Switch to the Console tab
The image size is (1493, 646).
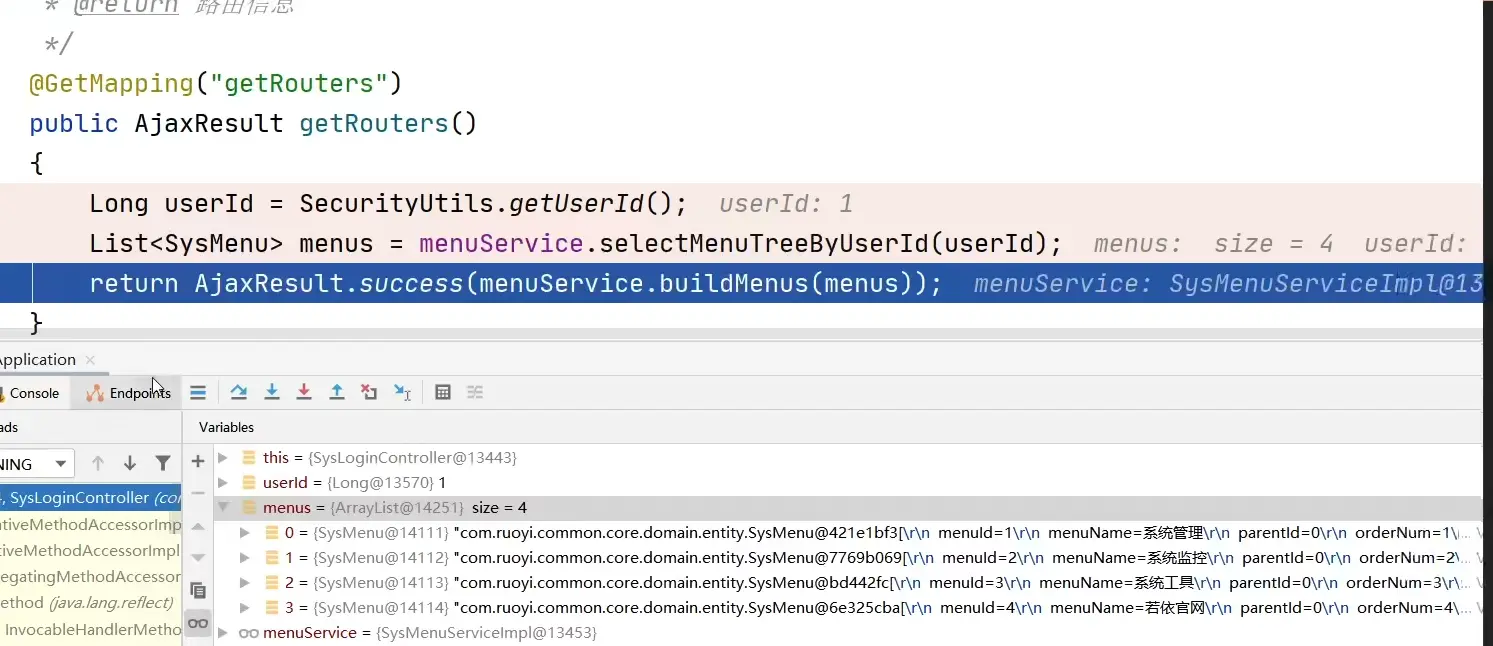pos(33,393)
